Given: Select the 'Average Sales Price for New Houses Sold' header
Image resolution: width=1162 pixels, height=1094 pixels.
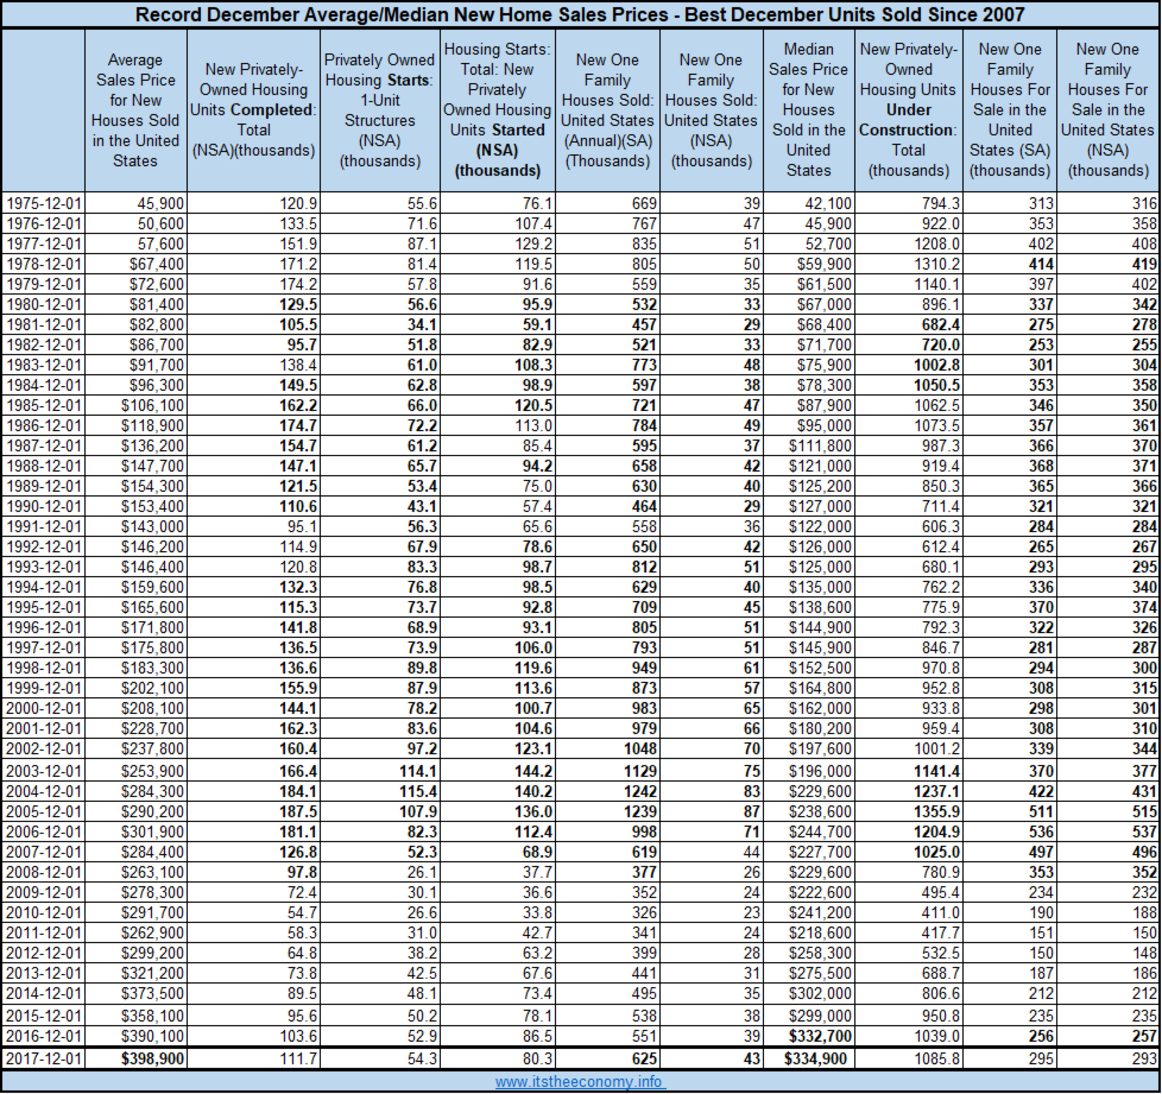Looking at the screenshot, I should coord(136,110).
